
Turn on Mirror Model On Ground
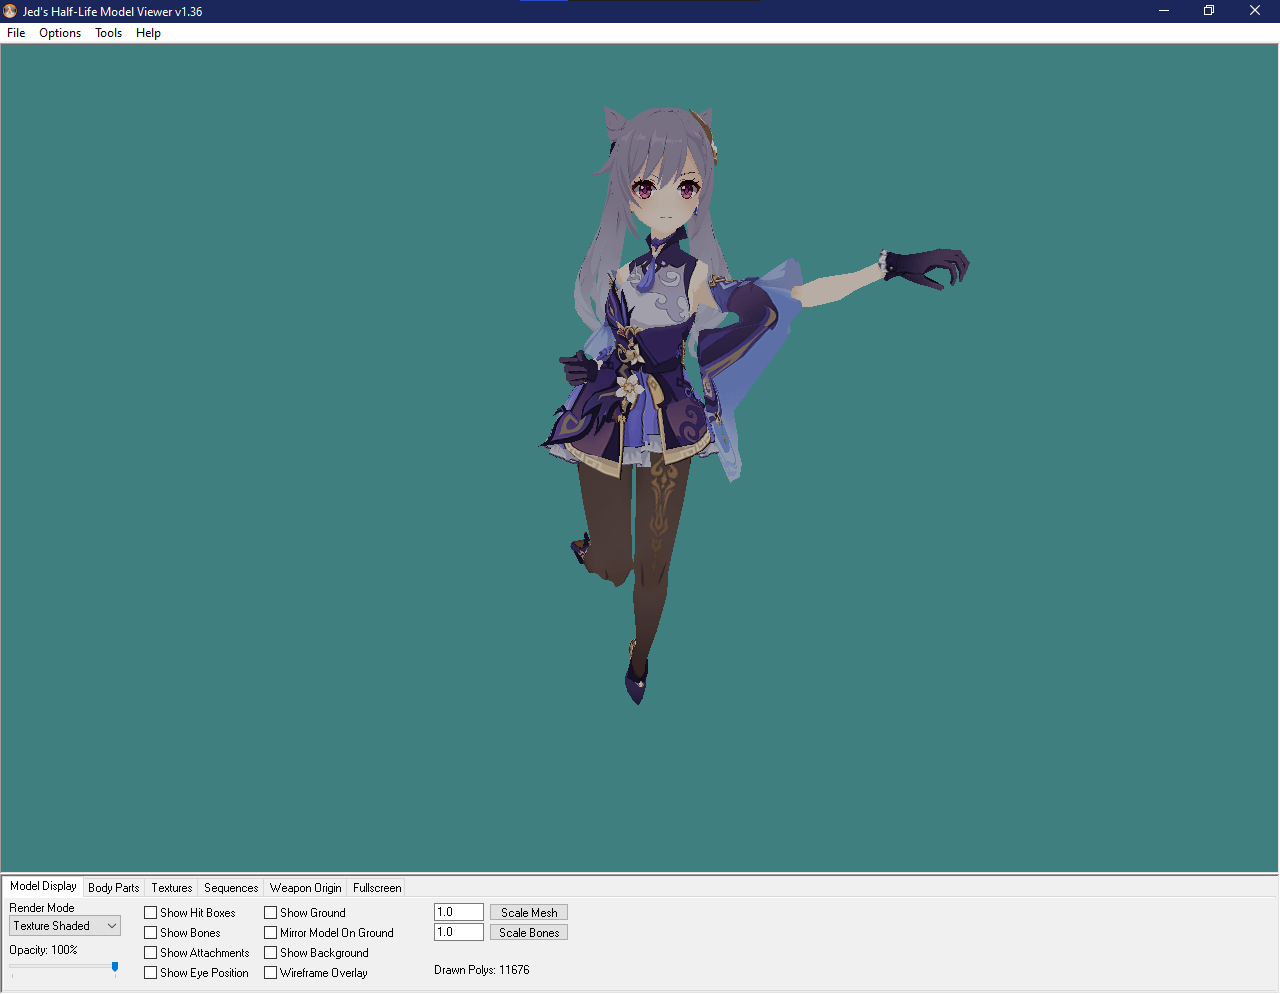(x=271, y=933)
